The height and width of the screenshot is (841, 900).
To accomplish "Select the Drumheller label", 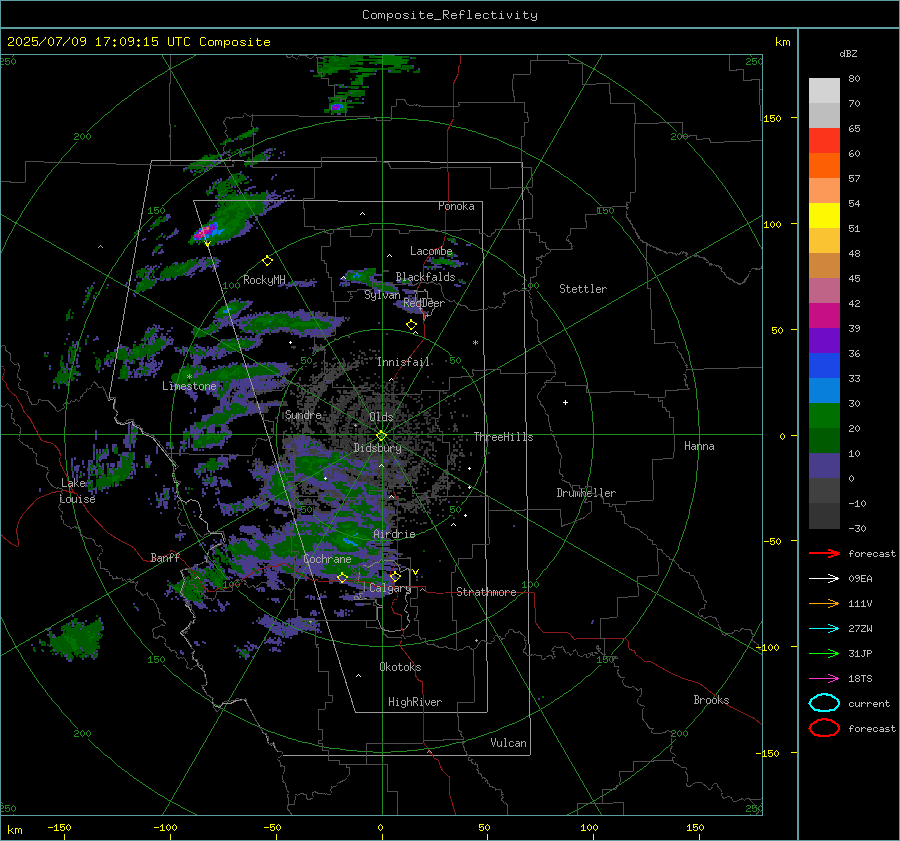I will click(586, 493).
